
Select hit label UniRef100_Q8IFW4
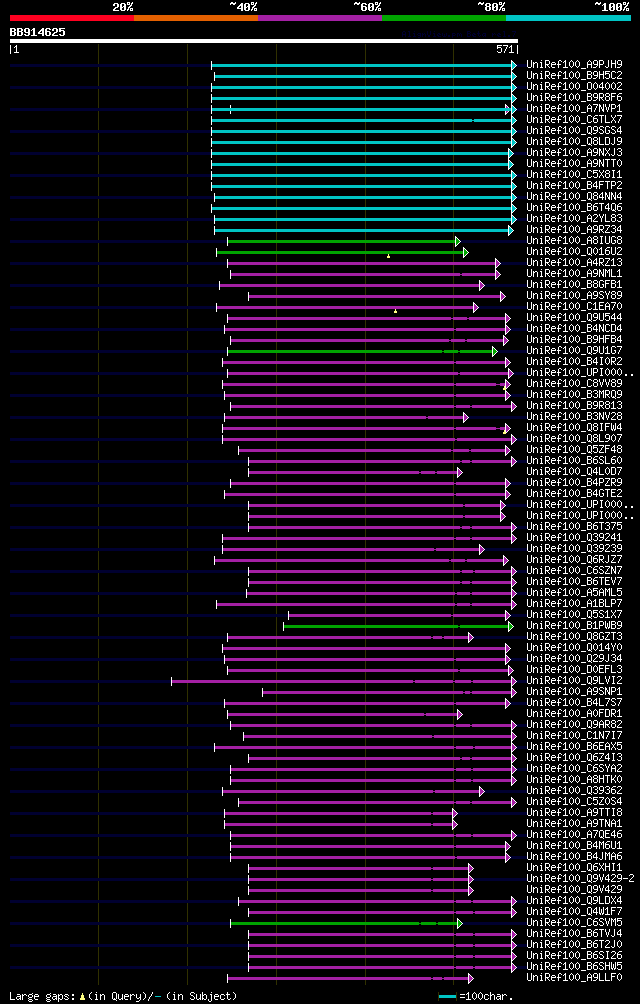coord(574,428)
